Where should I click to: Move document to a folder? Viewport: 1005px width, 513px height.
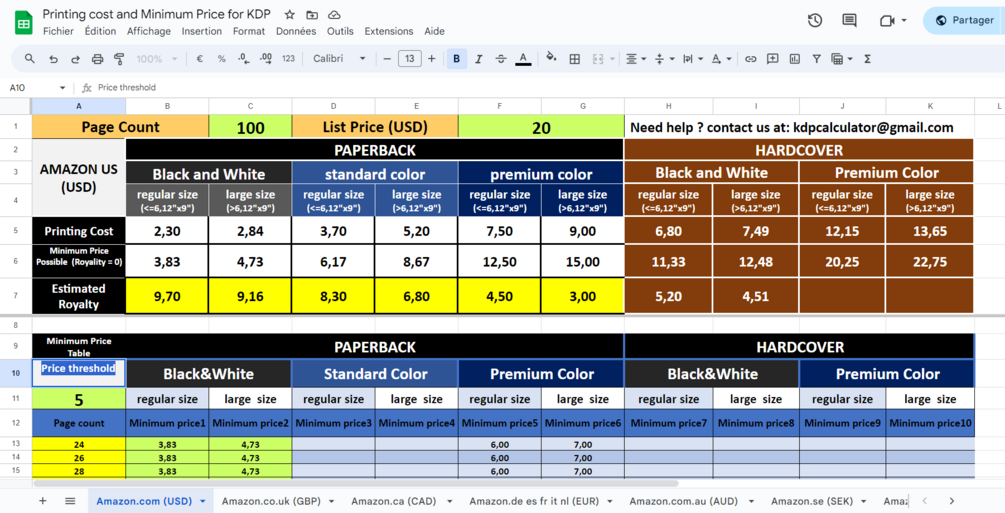click(x=312, y=14)
